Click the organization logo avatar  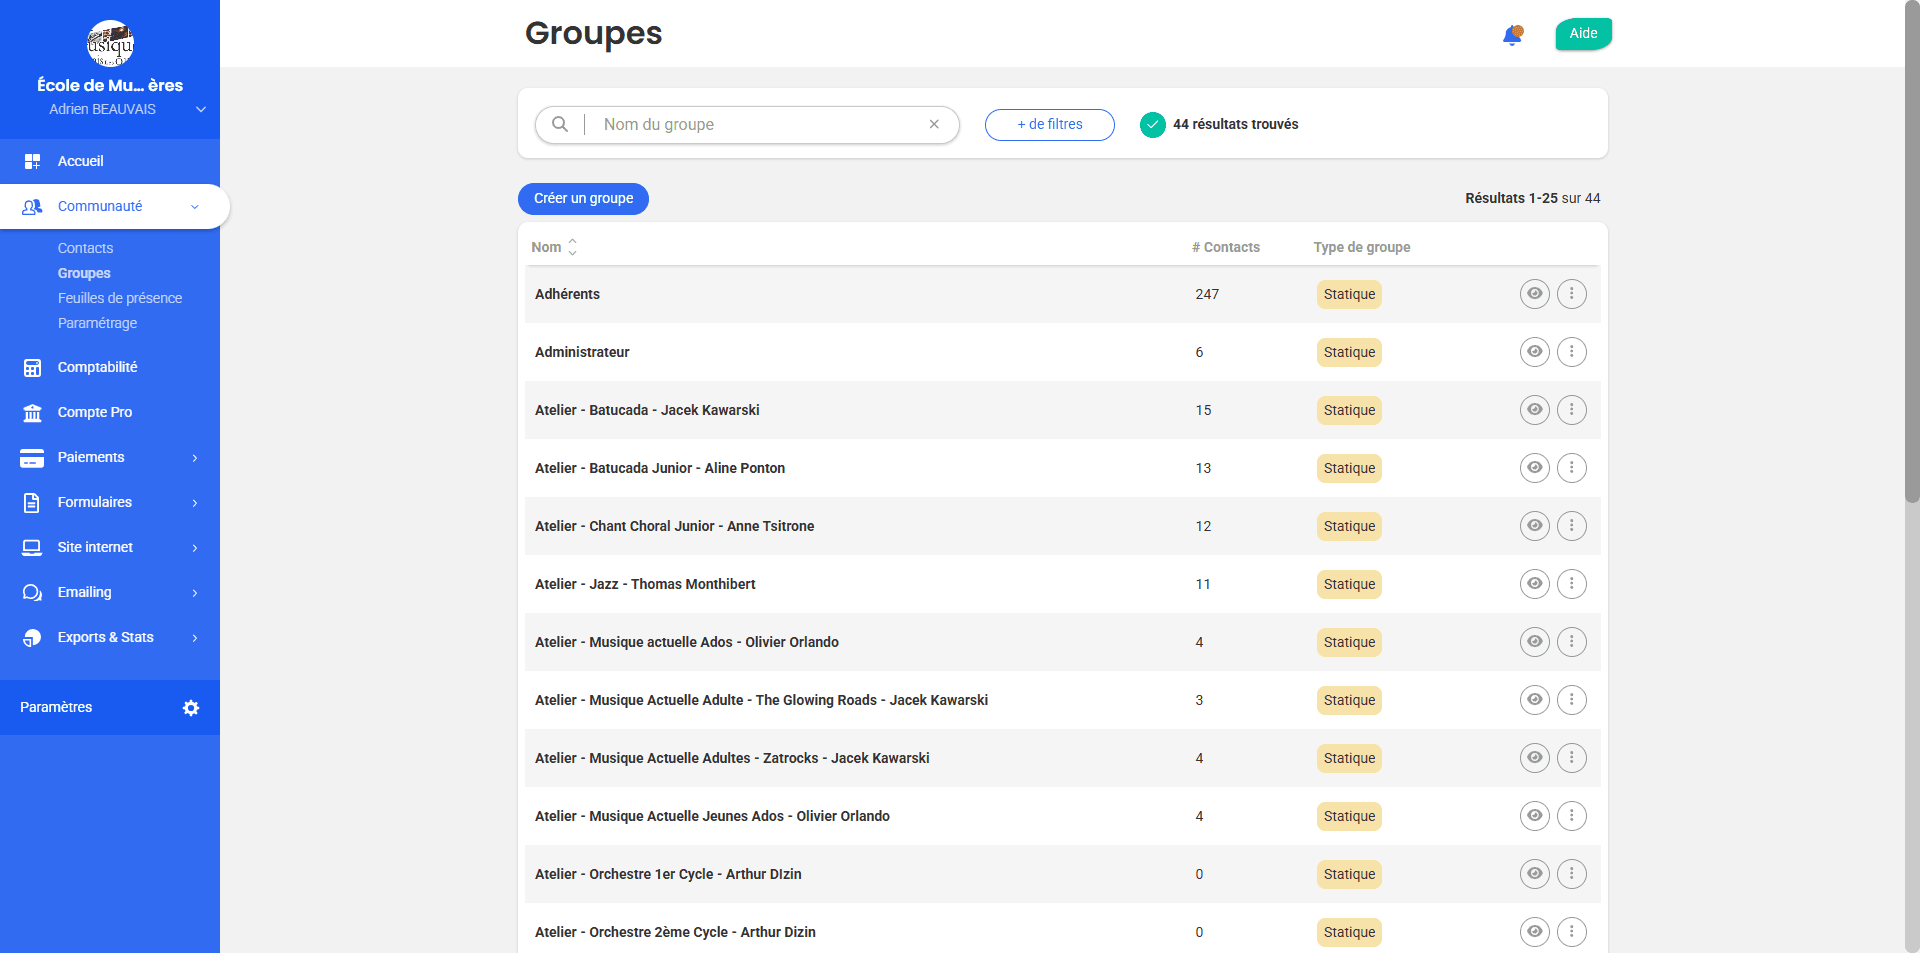110,44
